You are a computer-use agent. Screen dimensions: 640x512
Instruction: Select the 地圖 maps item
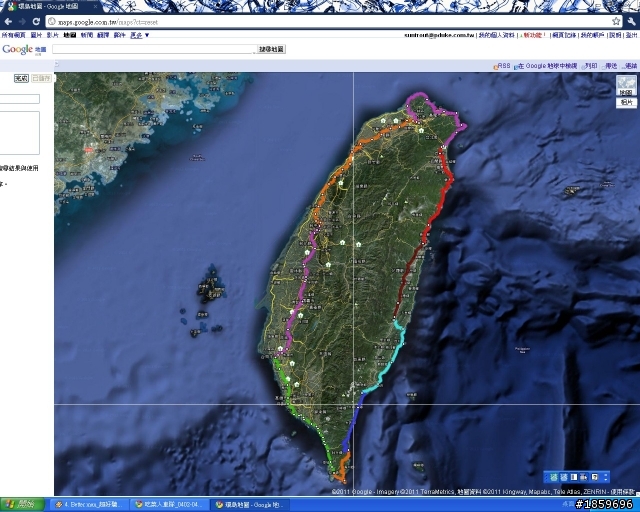(x=70, y=35)
